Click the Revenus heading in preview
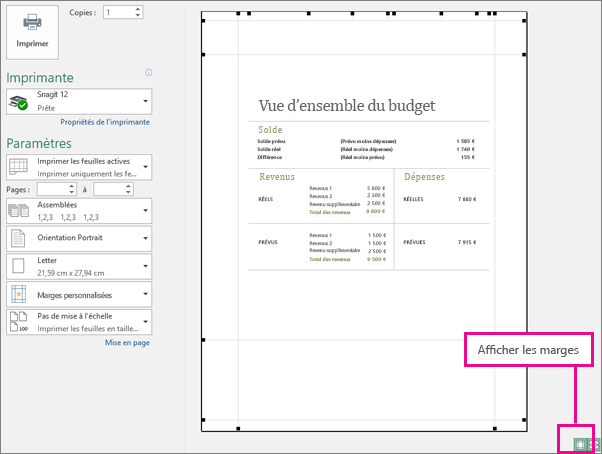 [277, 177]
